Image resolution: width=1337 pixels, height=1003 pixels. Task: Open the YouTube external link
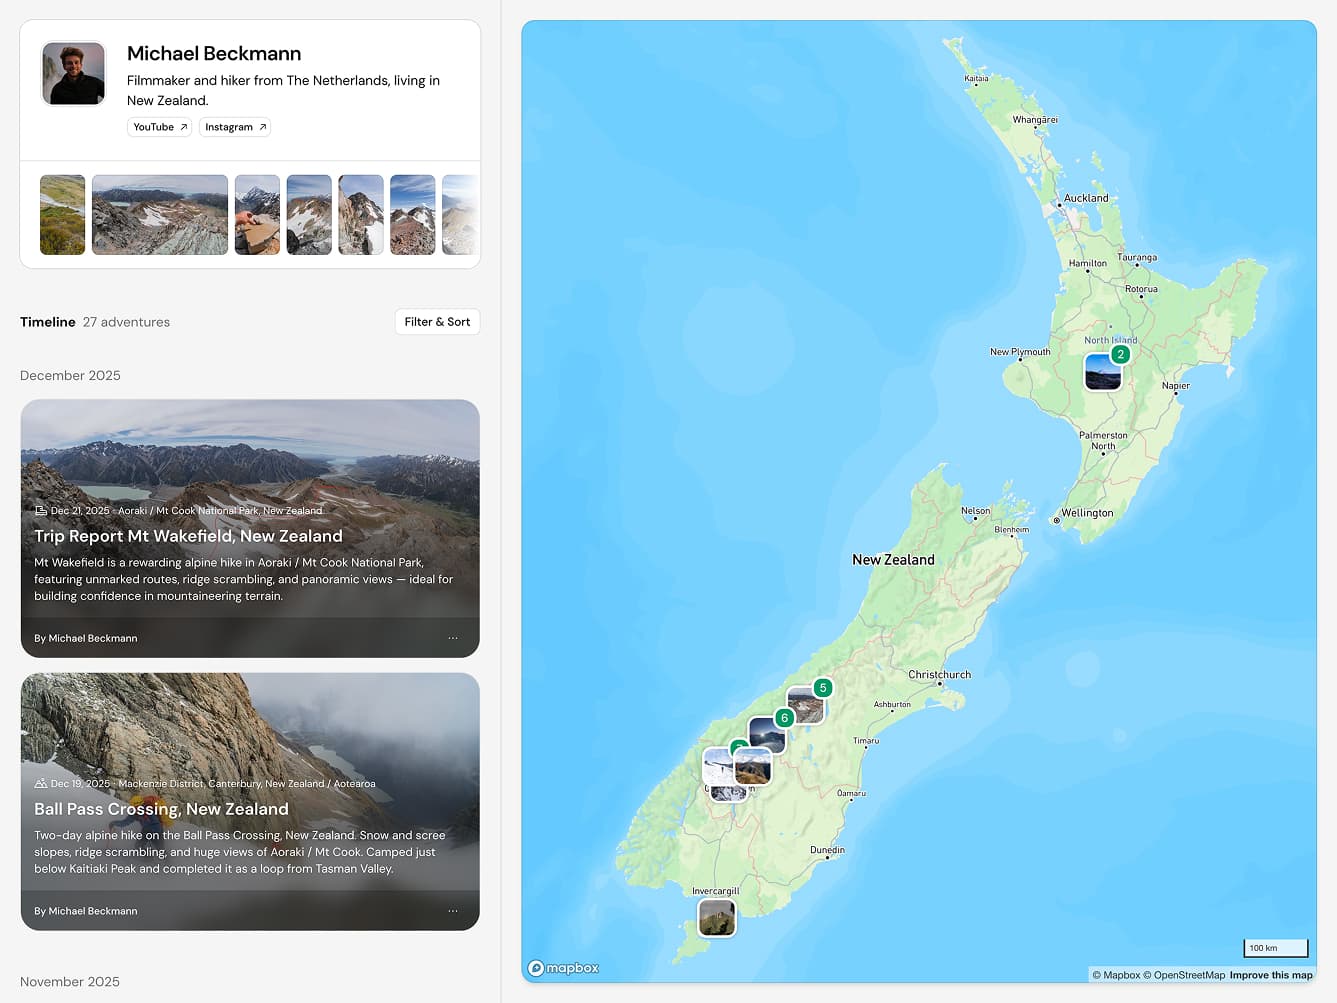(159, 127)
